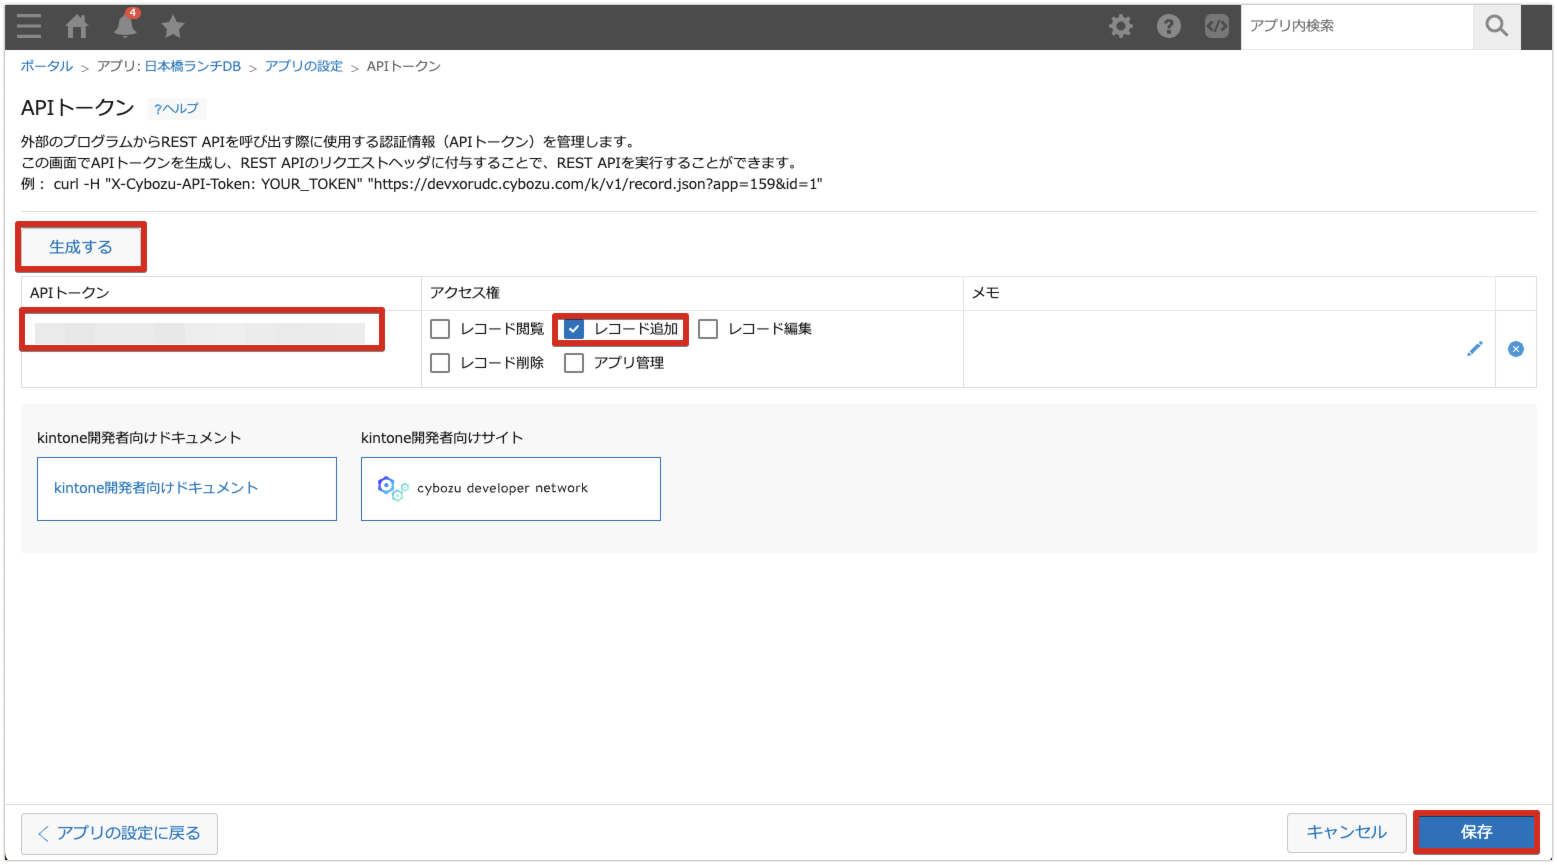Viewport: 1557px width, 865px height.
Task: Delete the API token row
Action: (x=1516, y=349)
